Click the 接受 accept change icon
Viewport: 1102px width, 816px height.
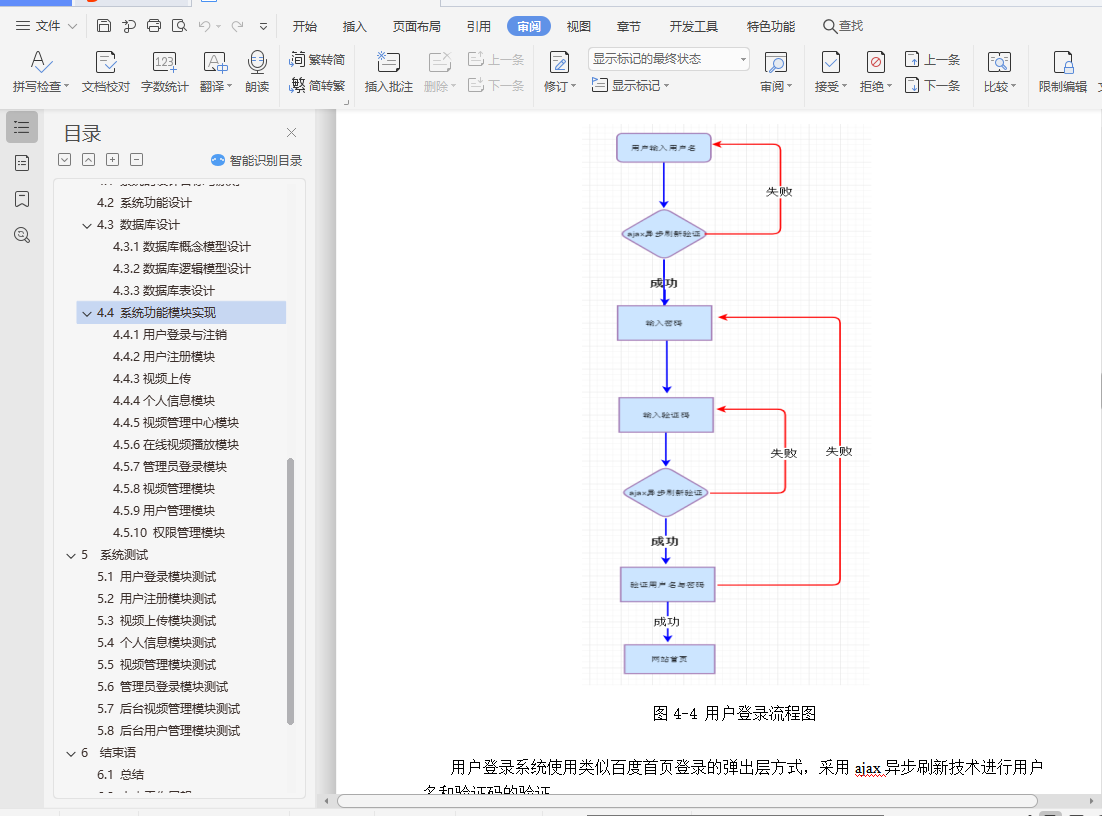coord(831,63)
